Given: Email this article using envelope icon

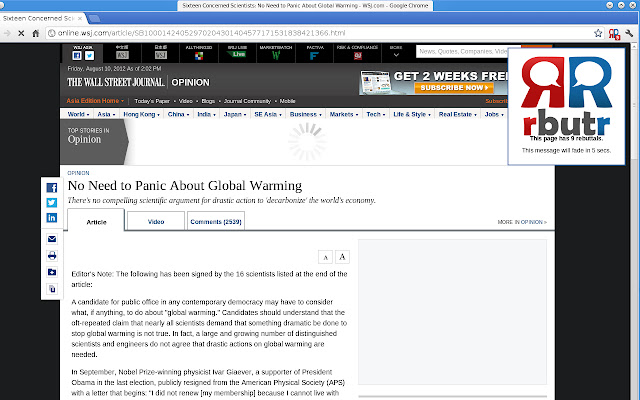Looking at the screenshot, I should coord(52,240).
